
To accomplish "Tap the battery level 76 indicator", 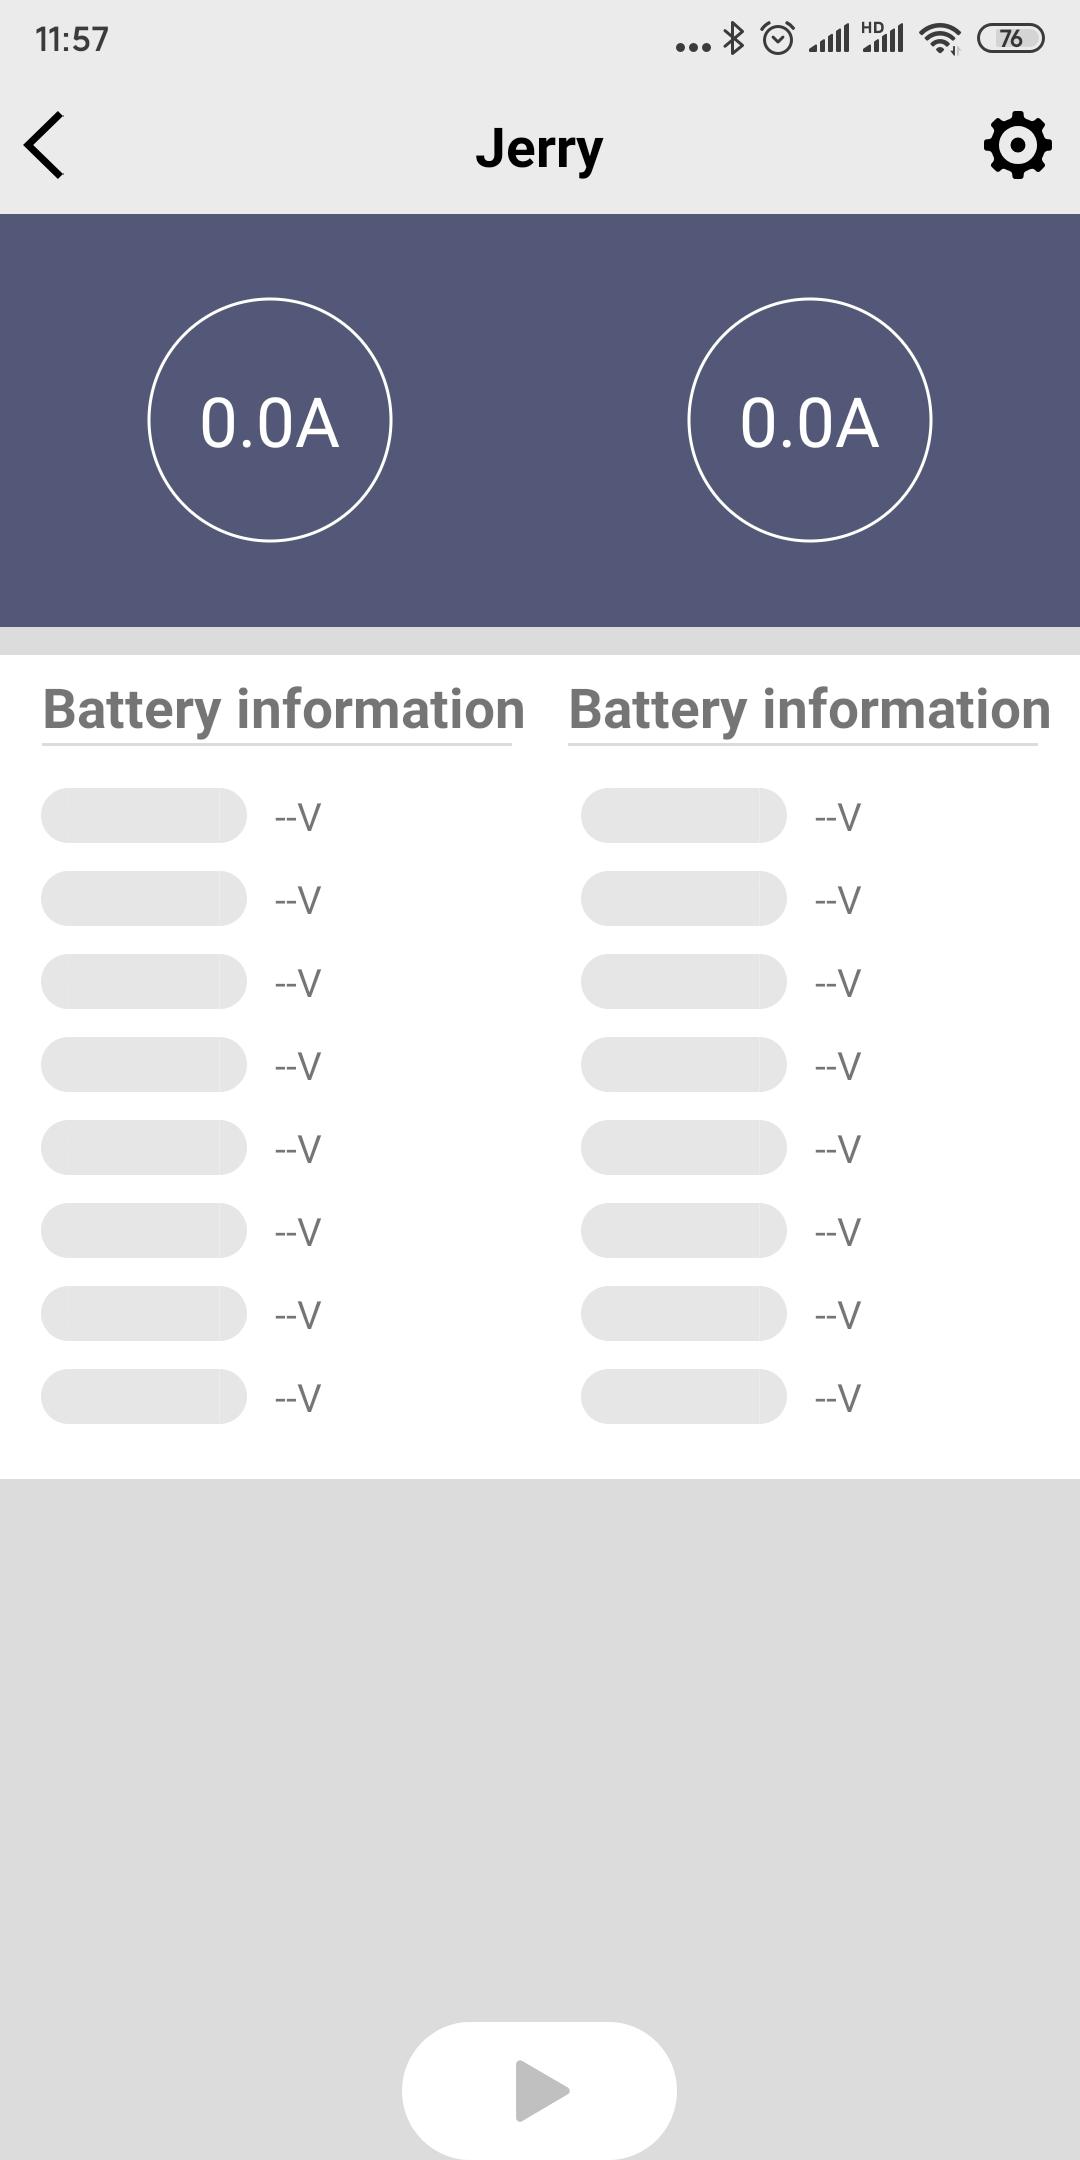I will point(1010,39).
